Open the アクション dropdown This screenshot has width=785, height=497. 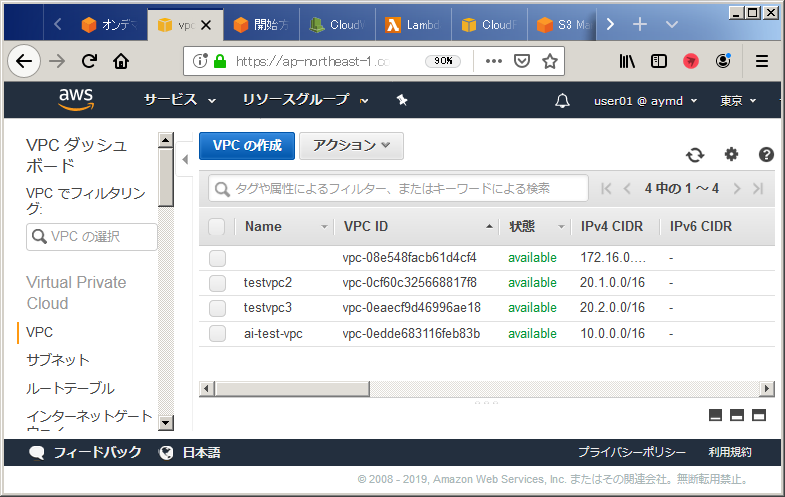[351, 146]
